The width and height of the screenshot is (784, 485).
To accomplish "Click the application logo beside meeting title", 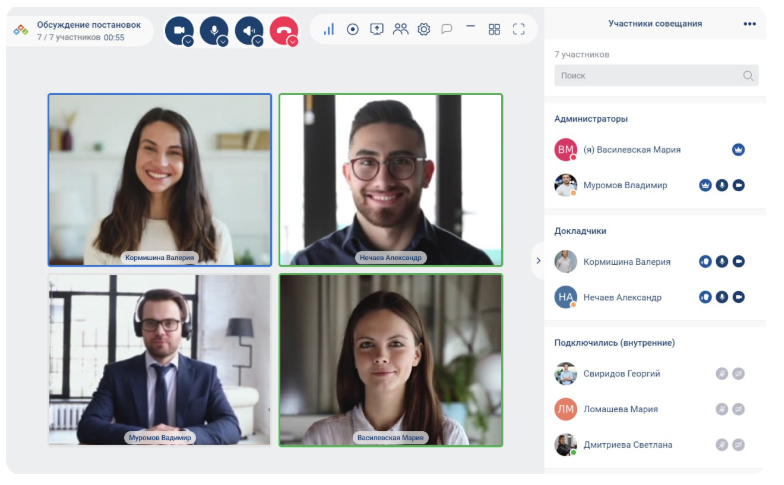I will coord(21,30).
